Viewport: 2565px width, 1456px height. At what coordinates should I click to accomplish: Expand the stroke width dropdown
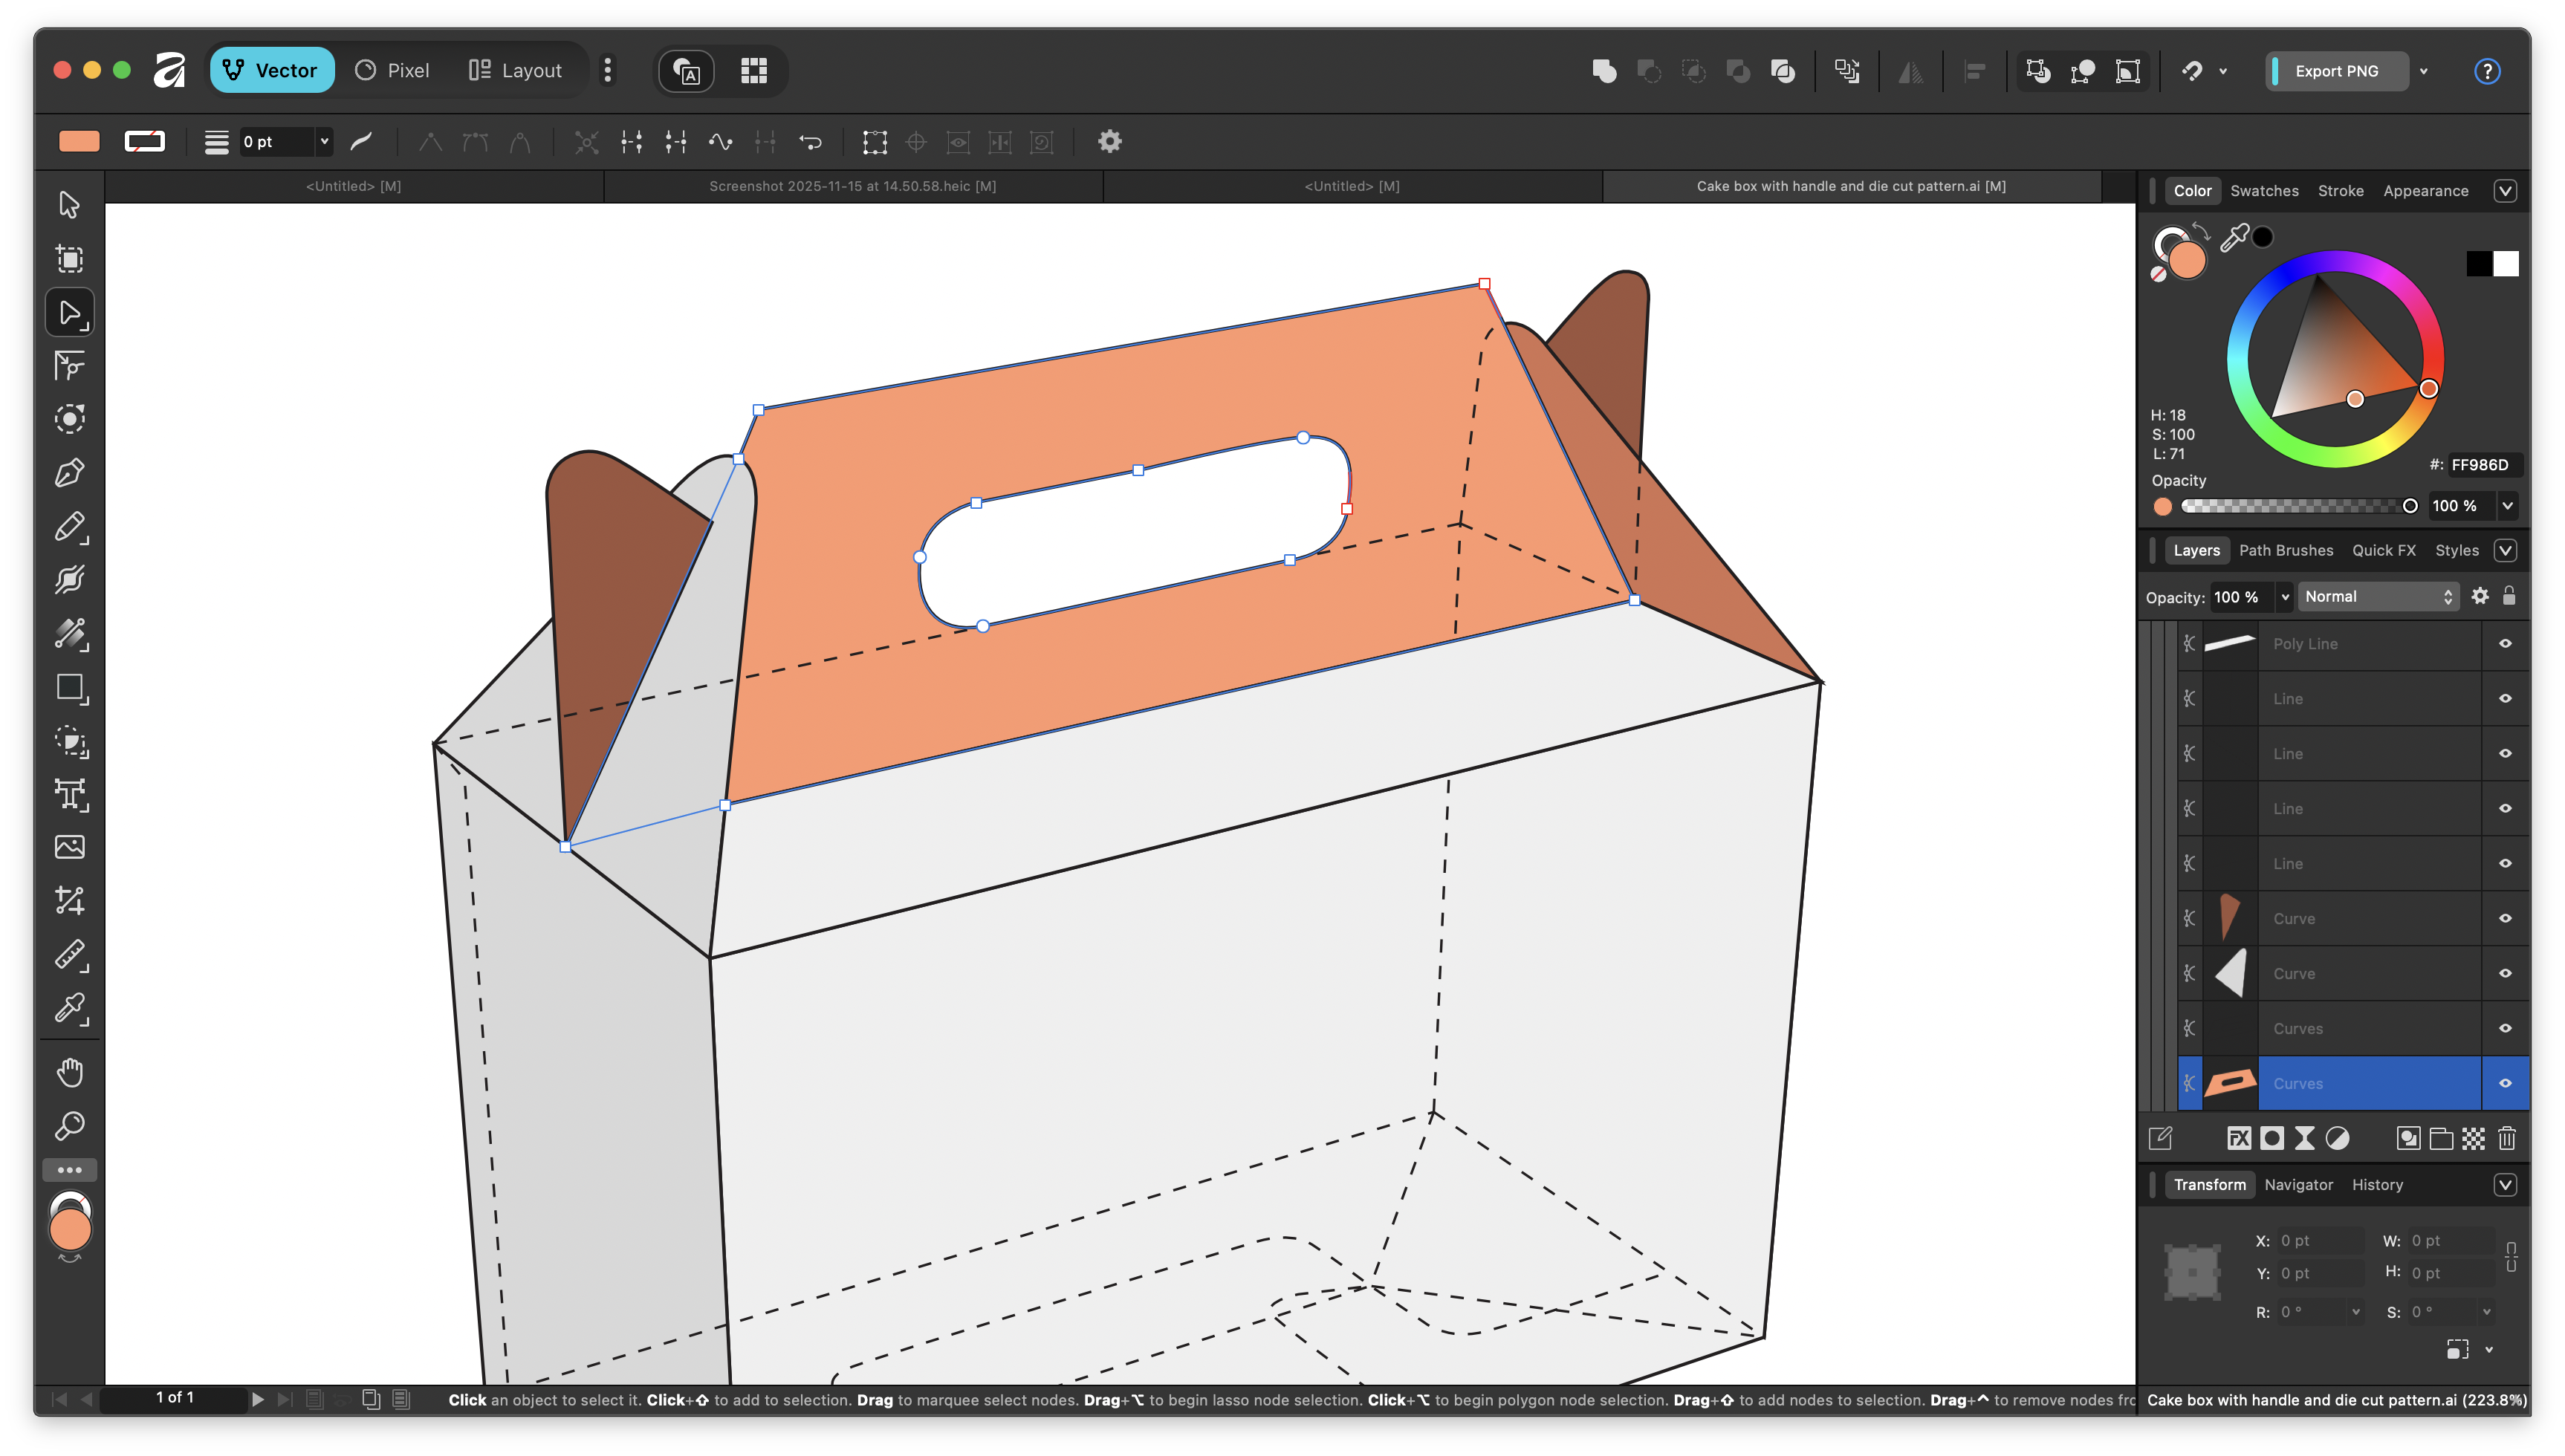click(324, 142)
